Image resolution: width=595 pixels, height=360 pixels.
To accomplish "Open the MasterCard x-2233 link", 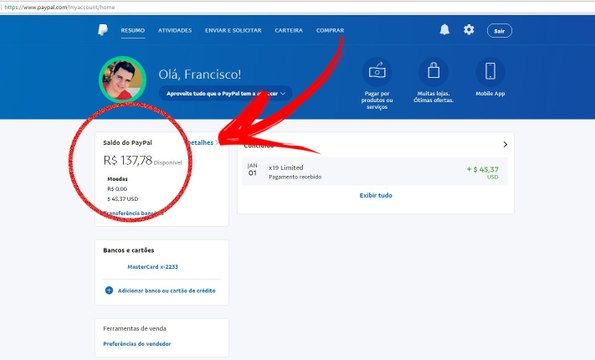I will click(153, 267).
